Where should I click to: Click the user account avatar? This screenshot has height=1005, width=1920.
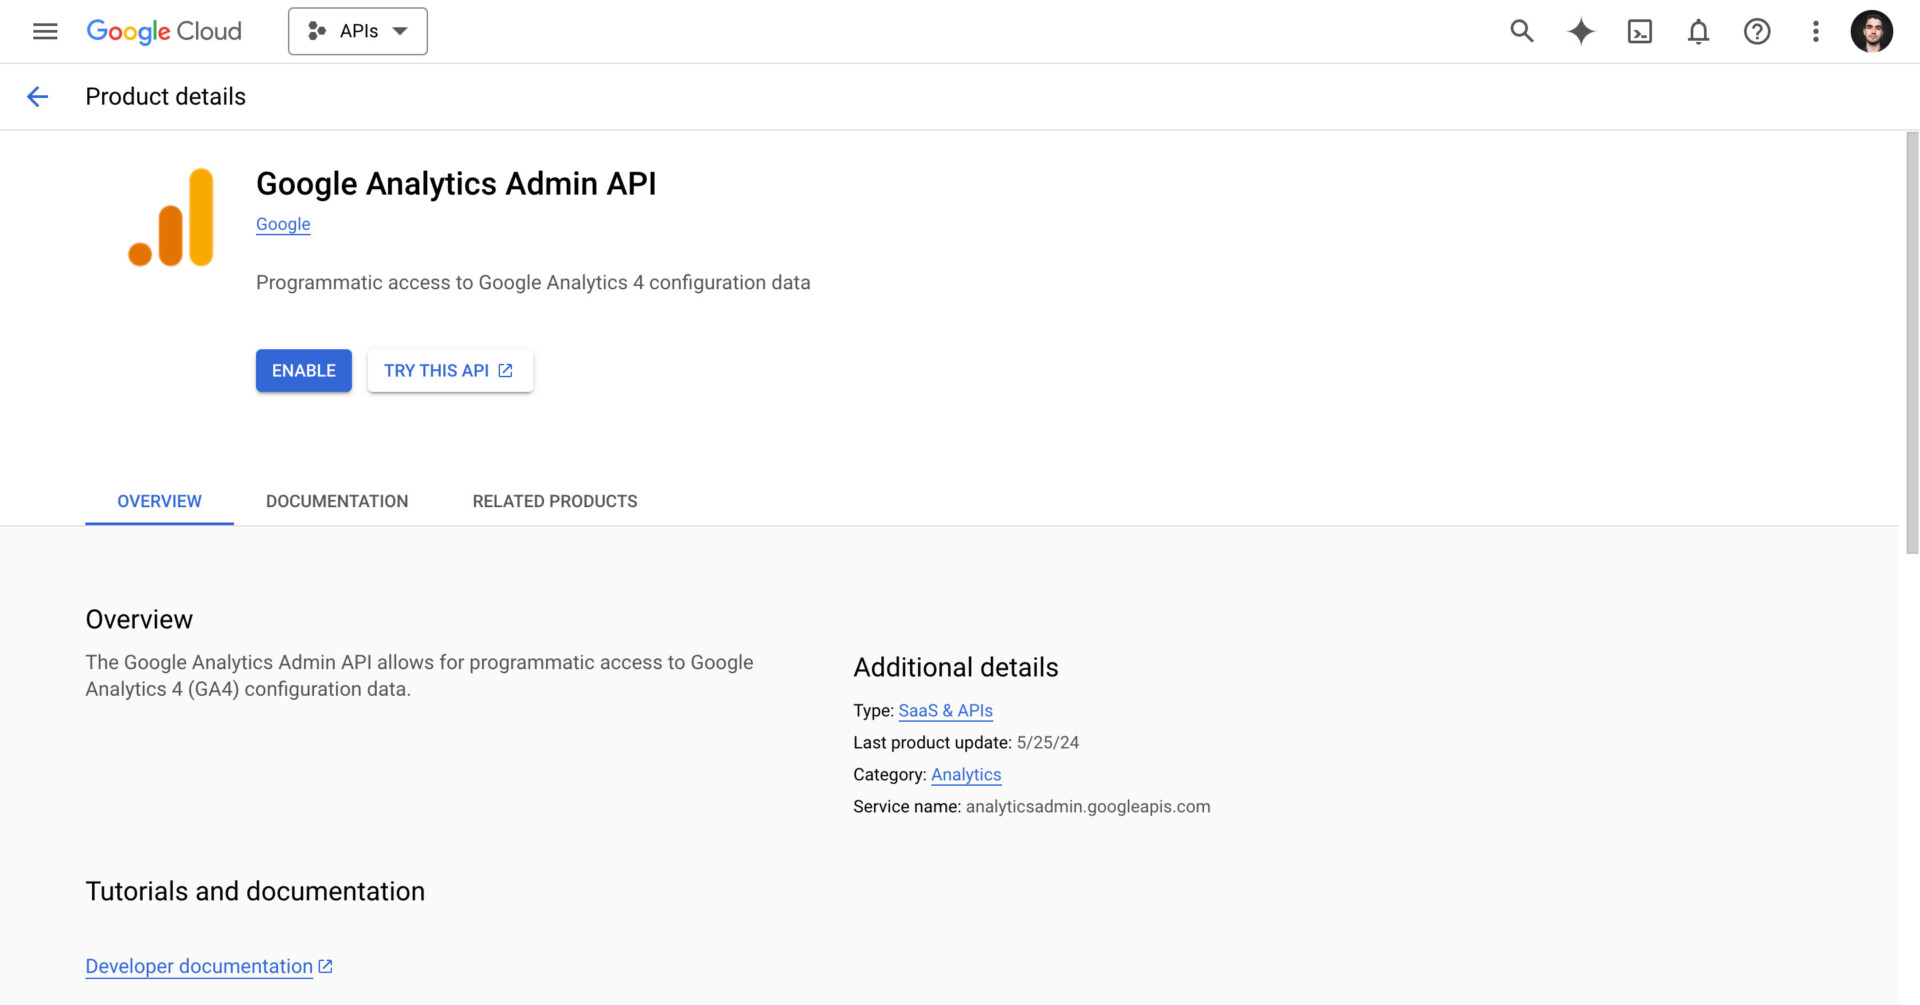click(1871, 31)
